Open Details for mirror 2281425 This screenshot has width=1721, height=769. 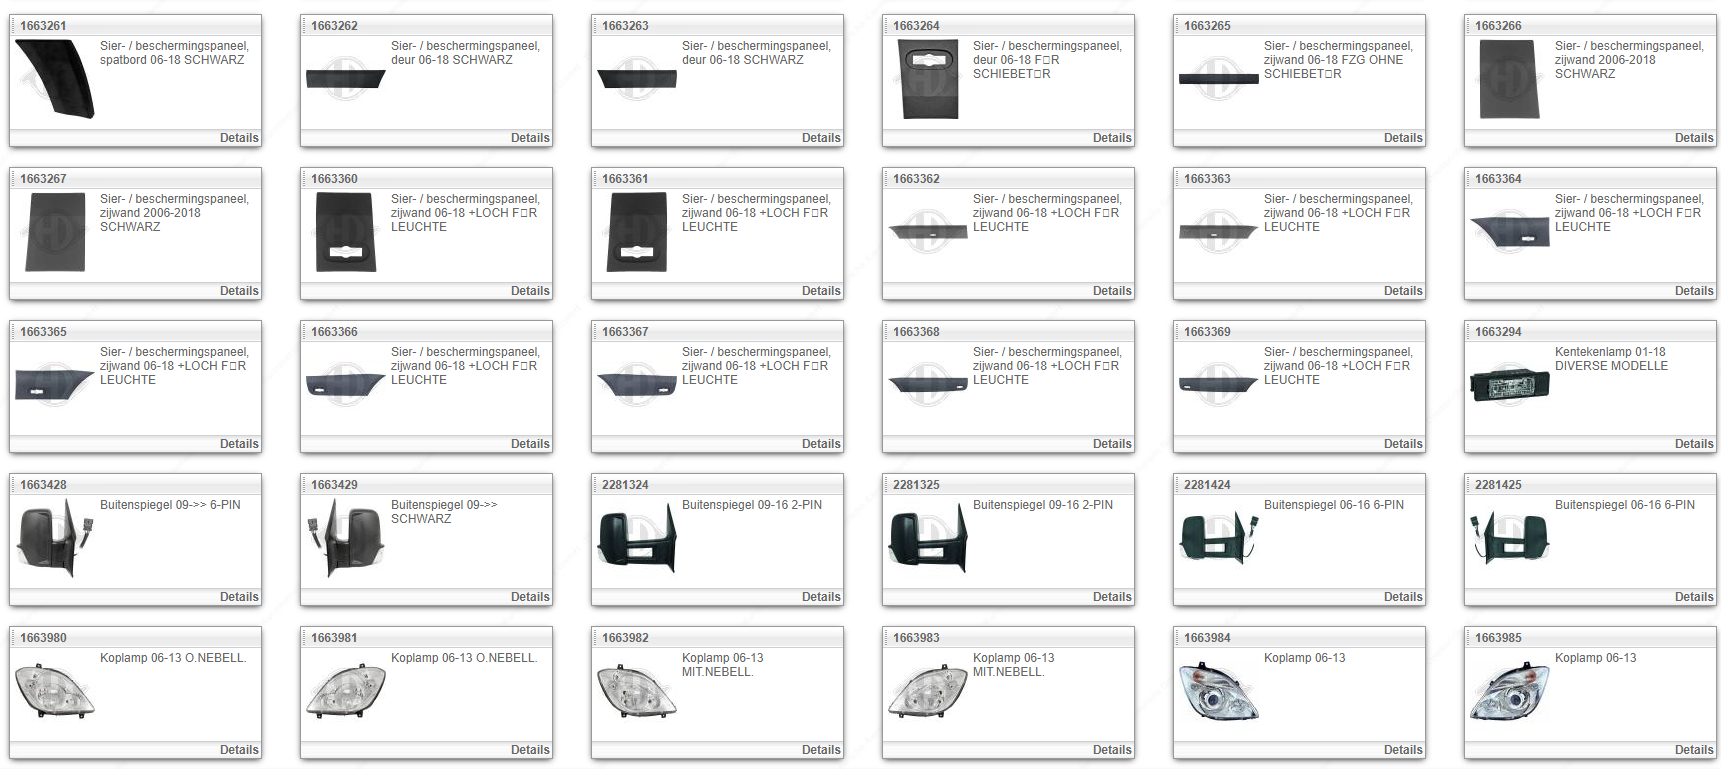(1694, 597)
